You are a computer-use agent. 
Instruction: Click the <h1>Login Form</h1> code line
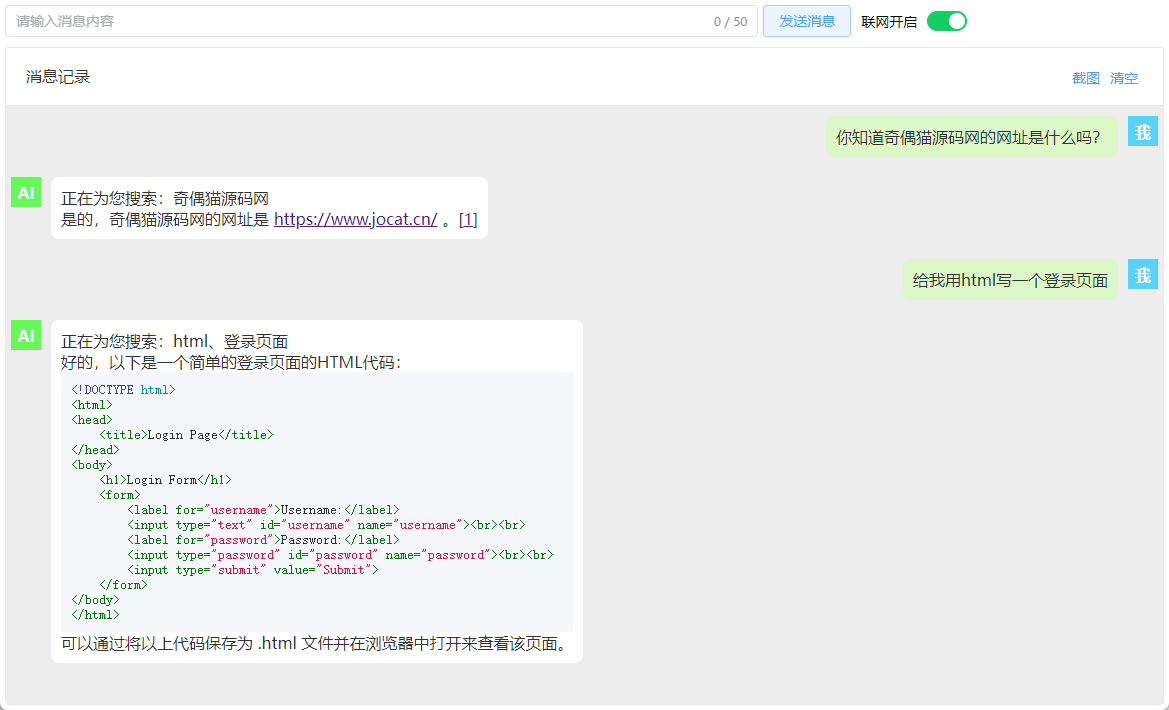pyautogui.click(x=166, y=480)
